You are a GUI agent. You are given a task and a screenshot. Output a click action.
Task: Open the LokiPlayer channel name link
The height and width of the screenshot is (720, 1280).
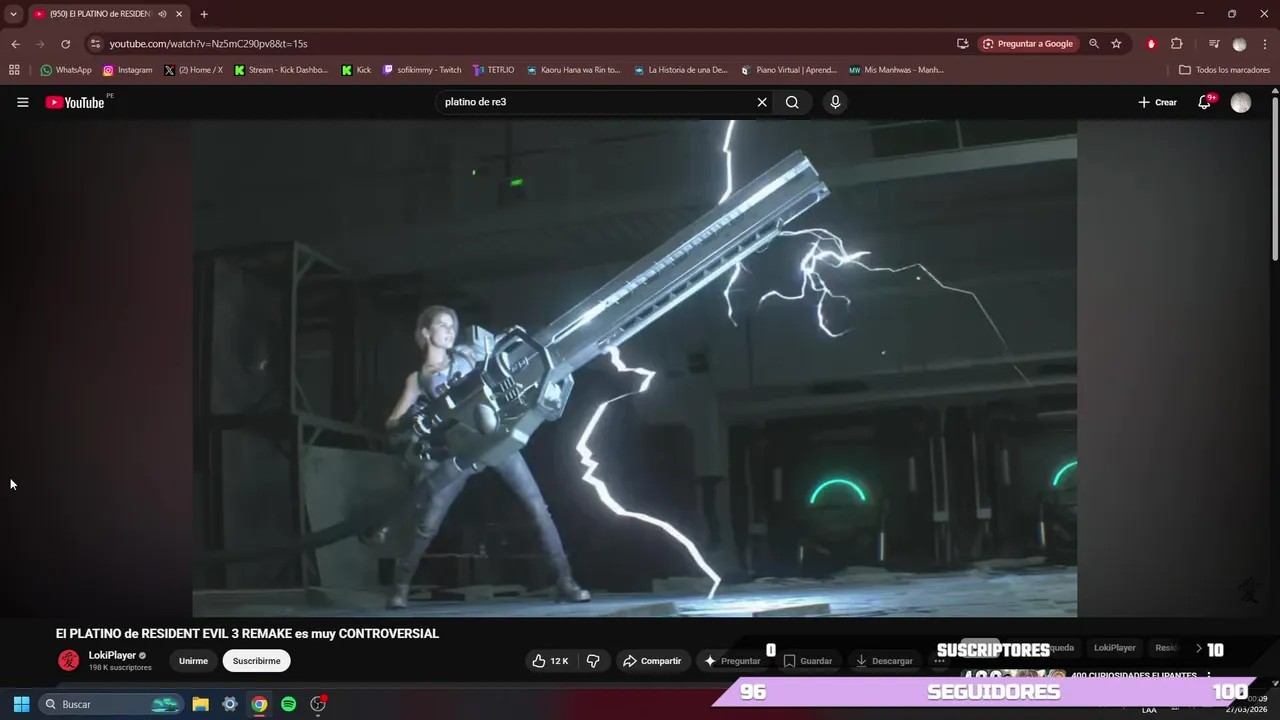click(x=112, y=655)
